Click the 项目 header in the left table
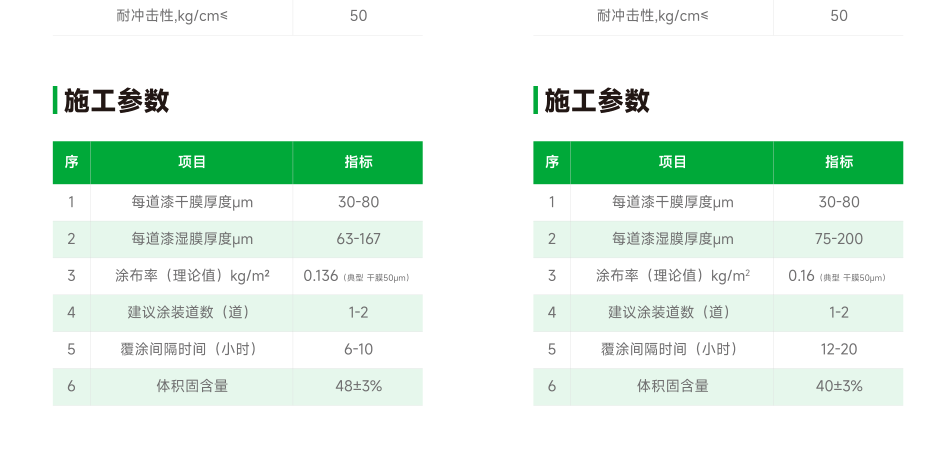This screenshot has height=455, width=929. click(x=192, y=162)
